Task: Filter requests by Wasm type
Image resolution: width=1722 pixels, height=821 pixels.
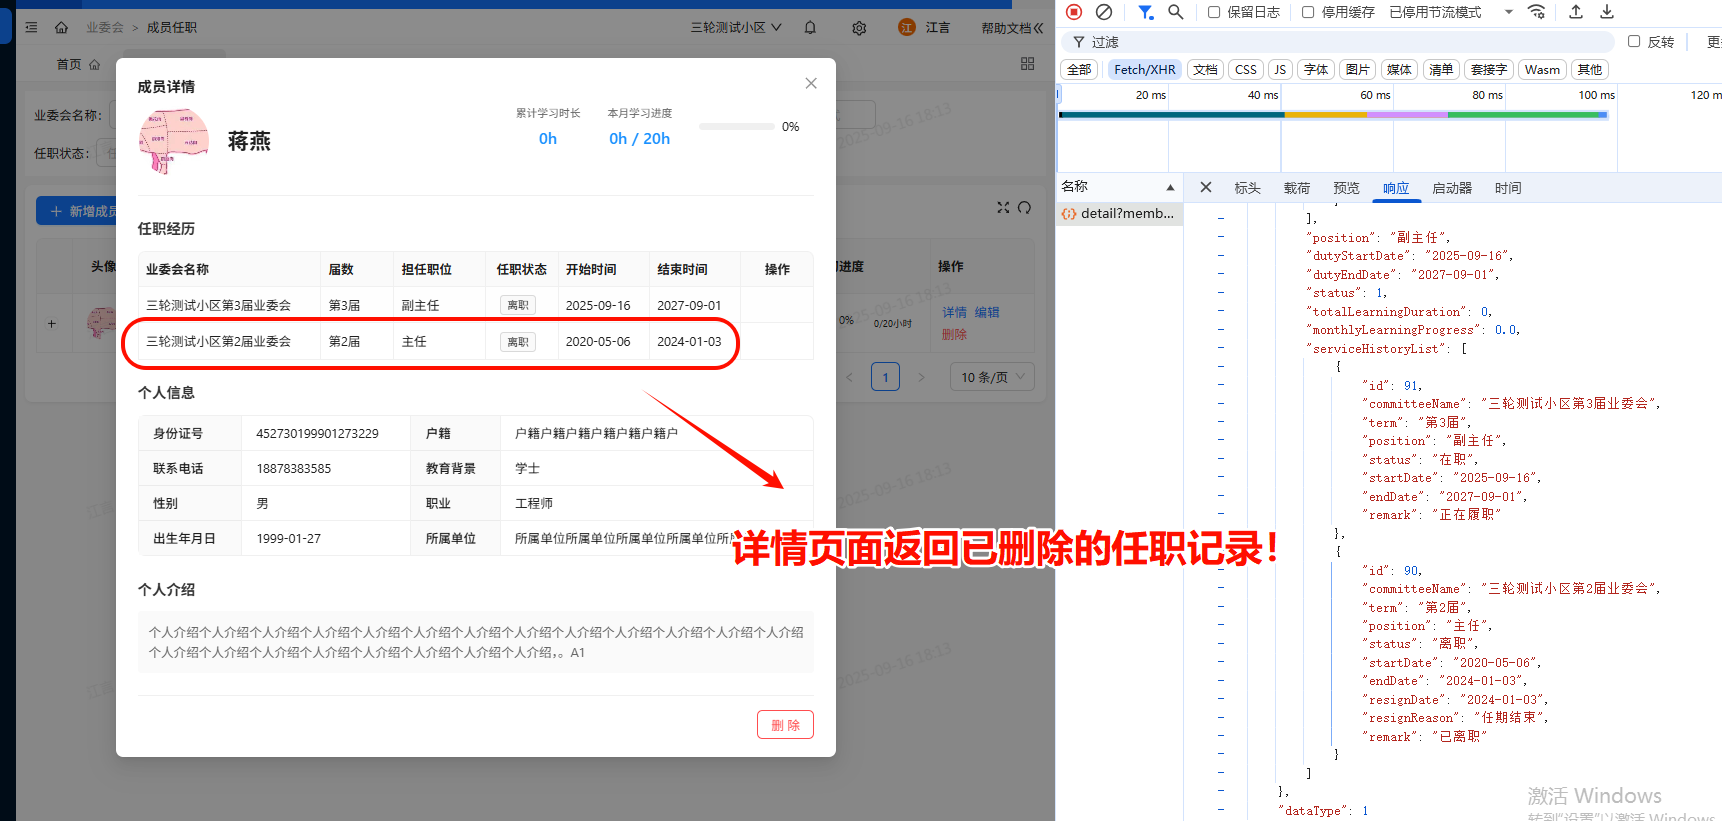Action: [x=1542, y=69]
